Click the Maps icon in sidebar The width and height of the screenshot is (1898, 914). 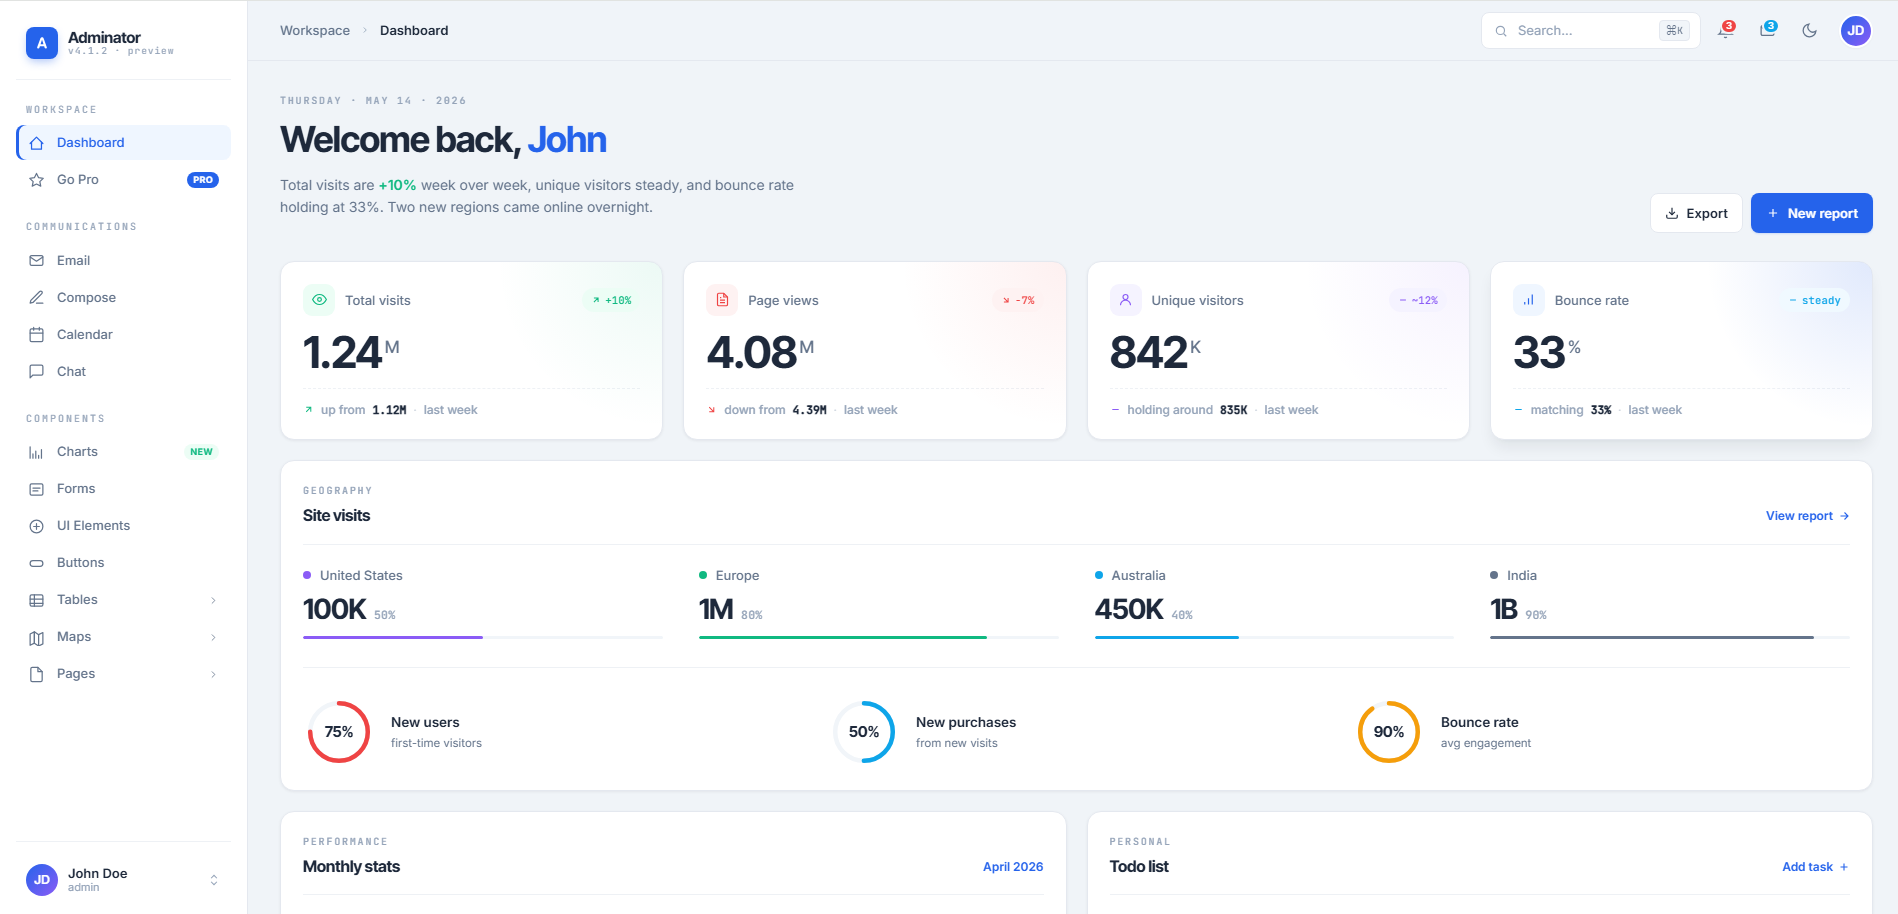37,637
